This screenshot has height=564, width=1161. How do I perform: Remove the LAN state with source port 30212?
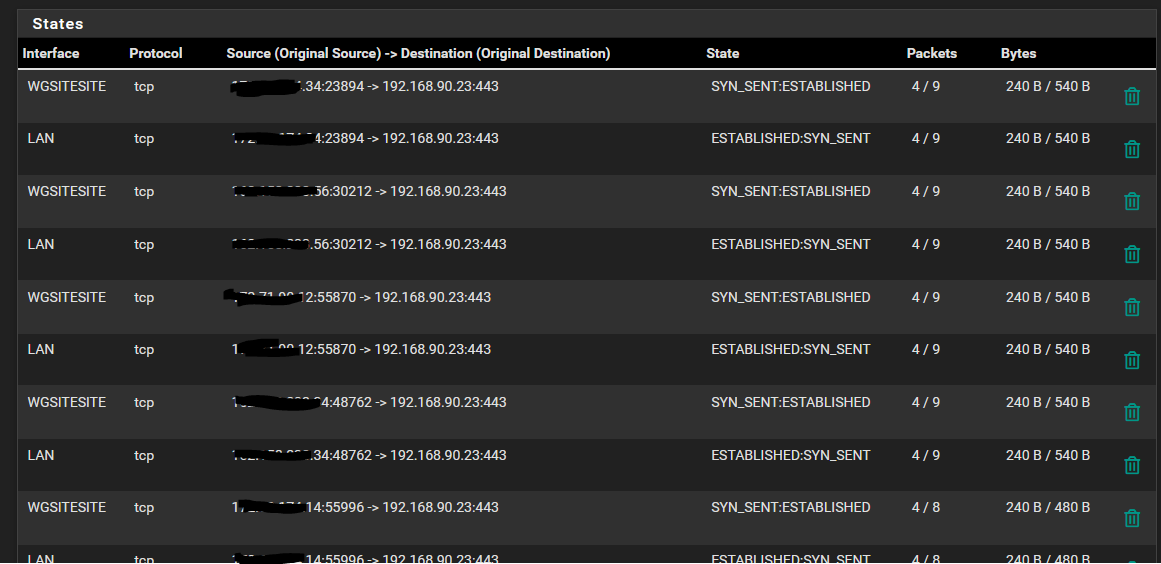1132,255
